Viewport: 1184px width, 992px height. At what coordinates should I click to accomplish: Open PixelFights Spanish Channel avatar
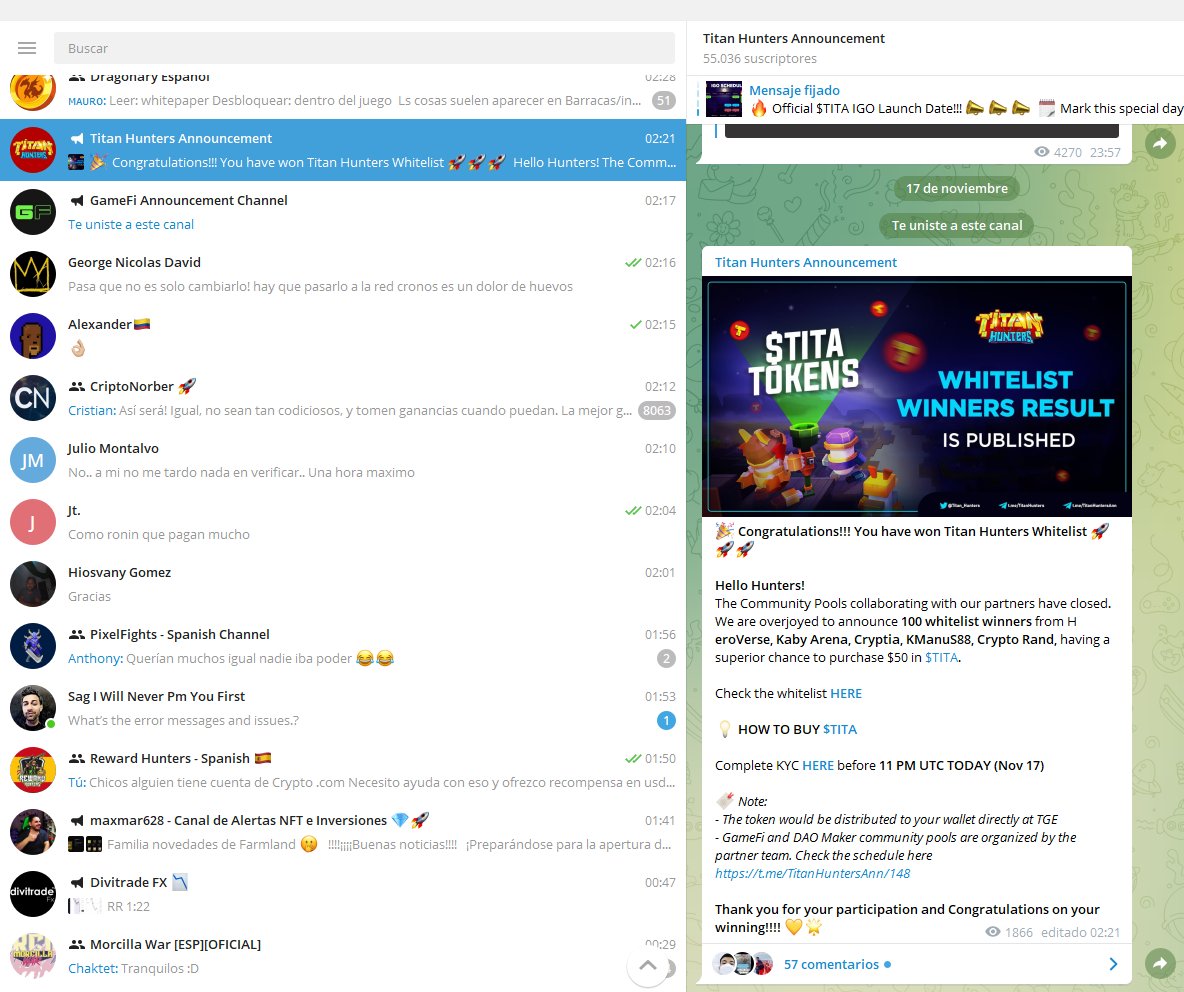32,646
